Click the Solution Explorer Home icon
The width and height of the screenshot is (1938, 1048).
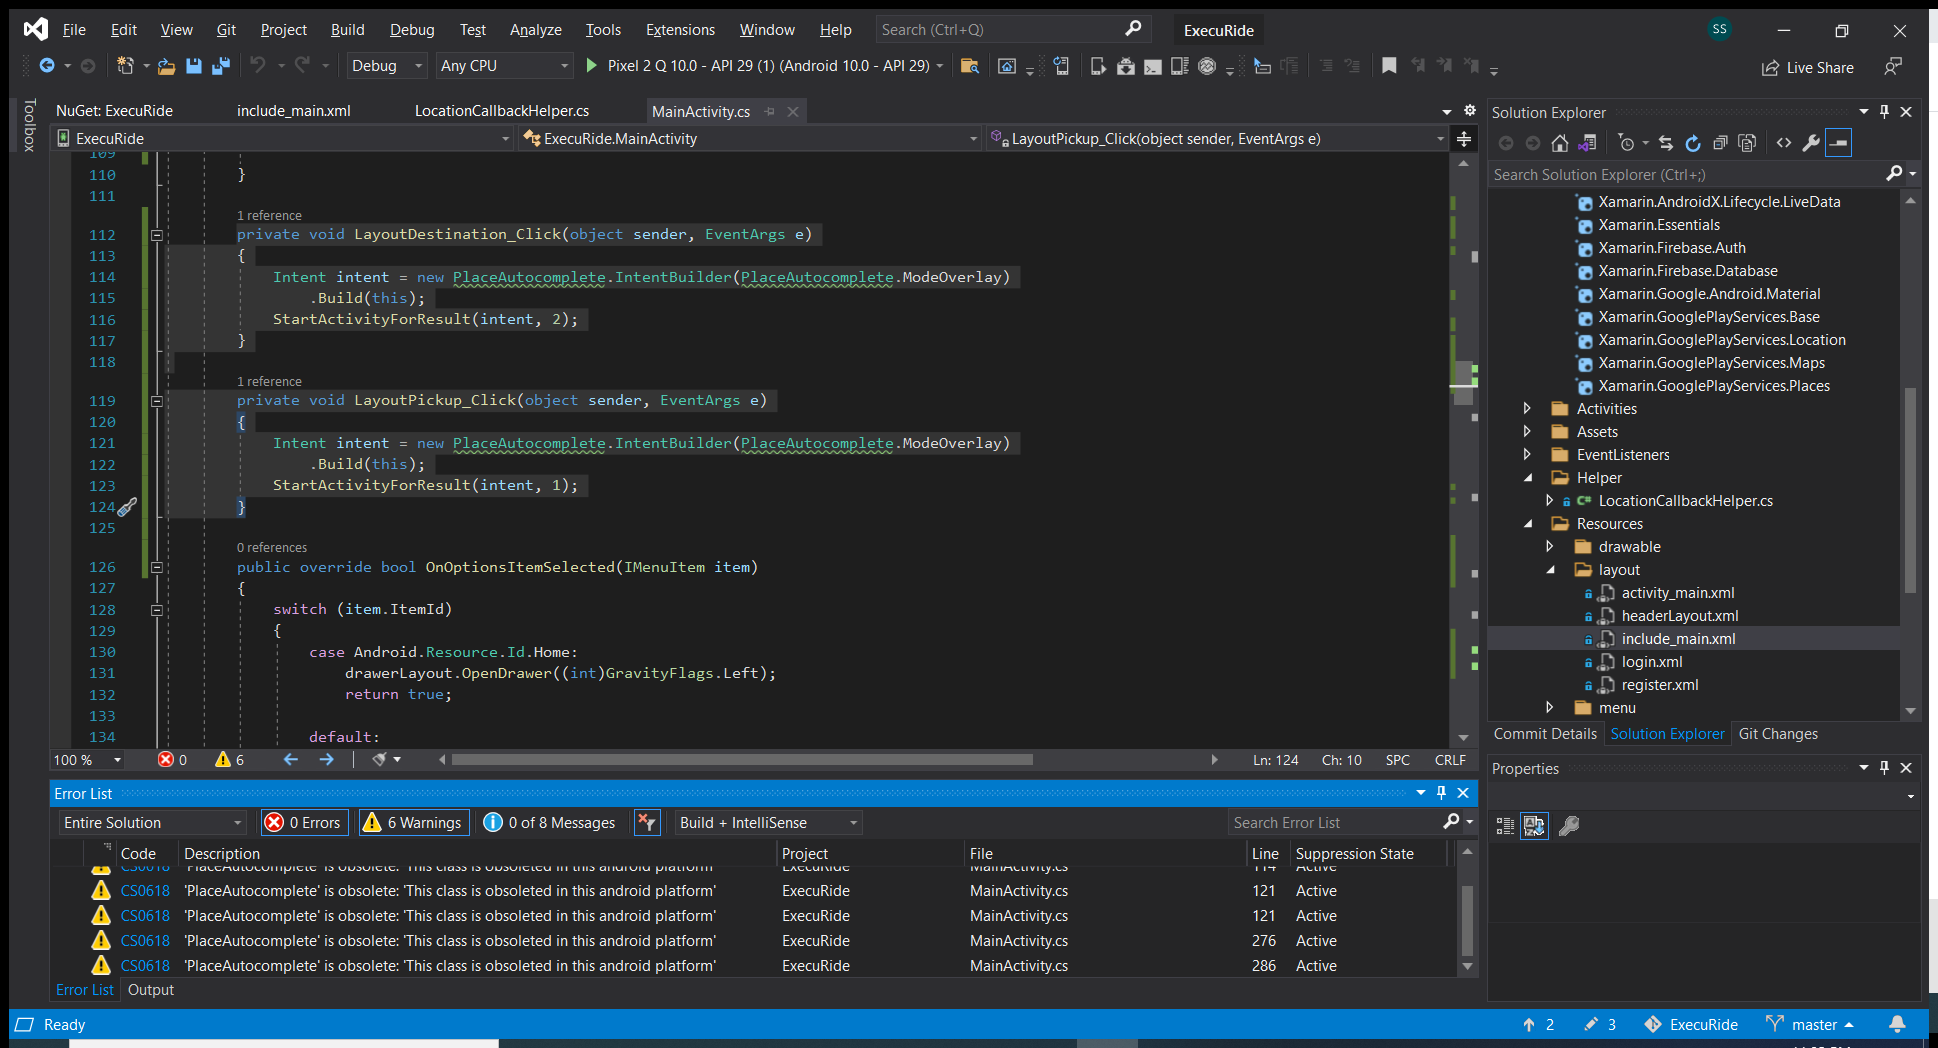pyautogui.click(x=1560, y=143)
